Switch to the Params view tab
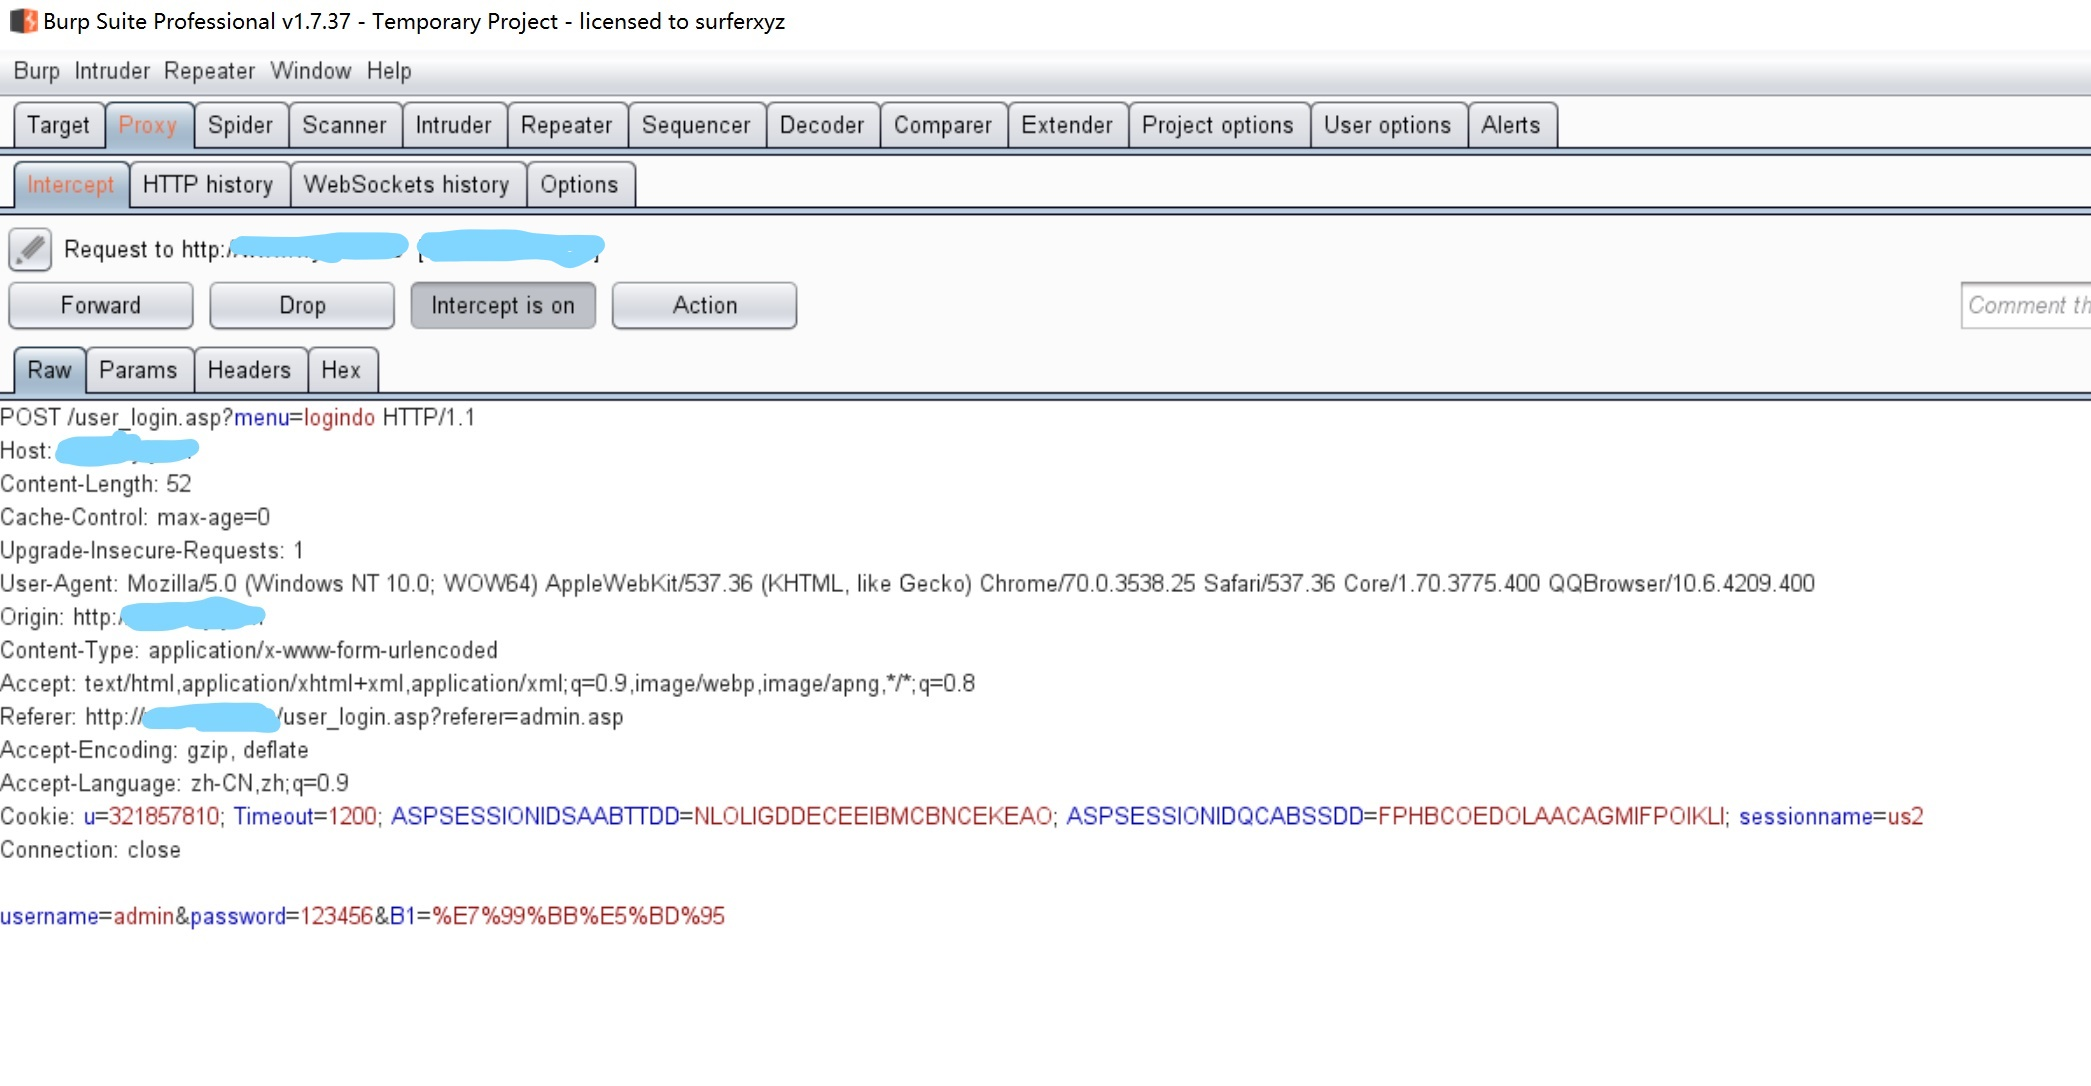 click(x=138, y=370)
